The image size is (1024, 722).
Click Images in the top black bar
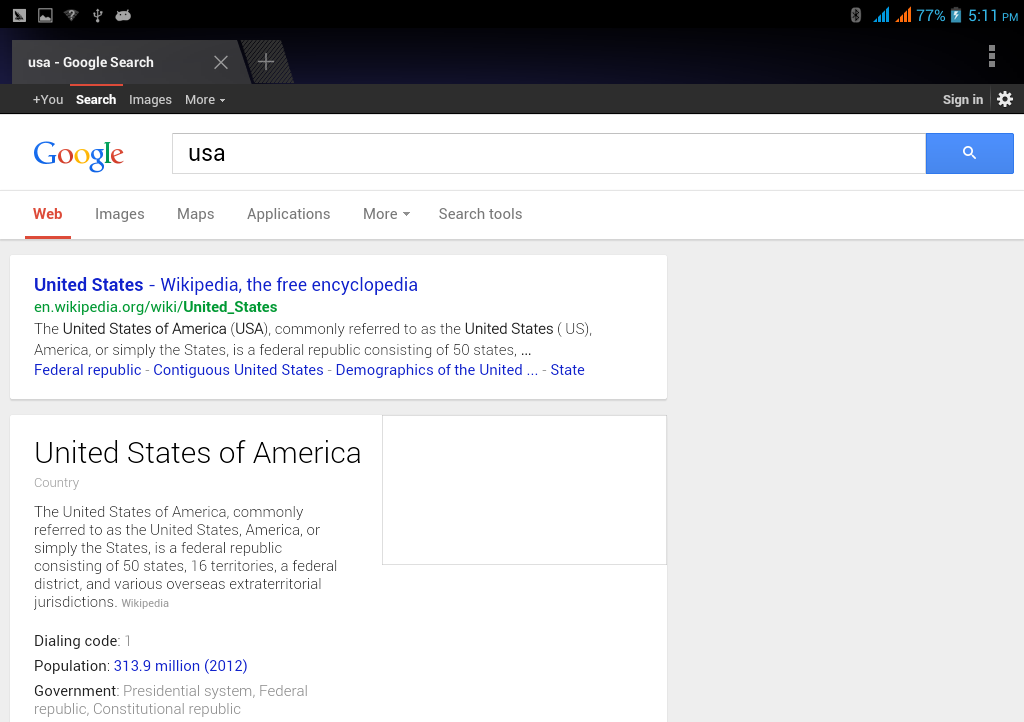pos(150,100)
